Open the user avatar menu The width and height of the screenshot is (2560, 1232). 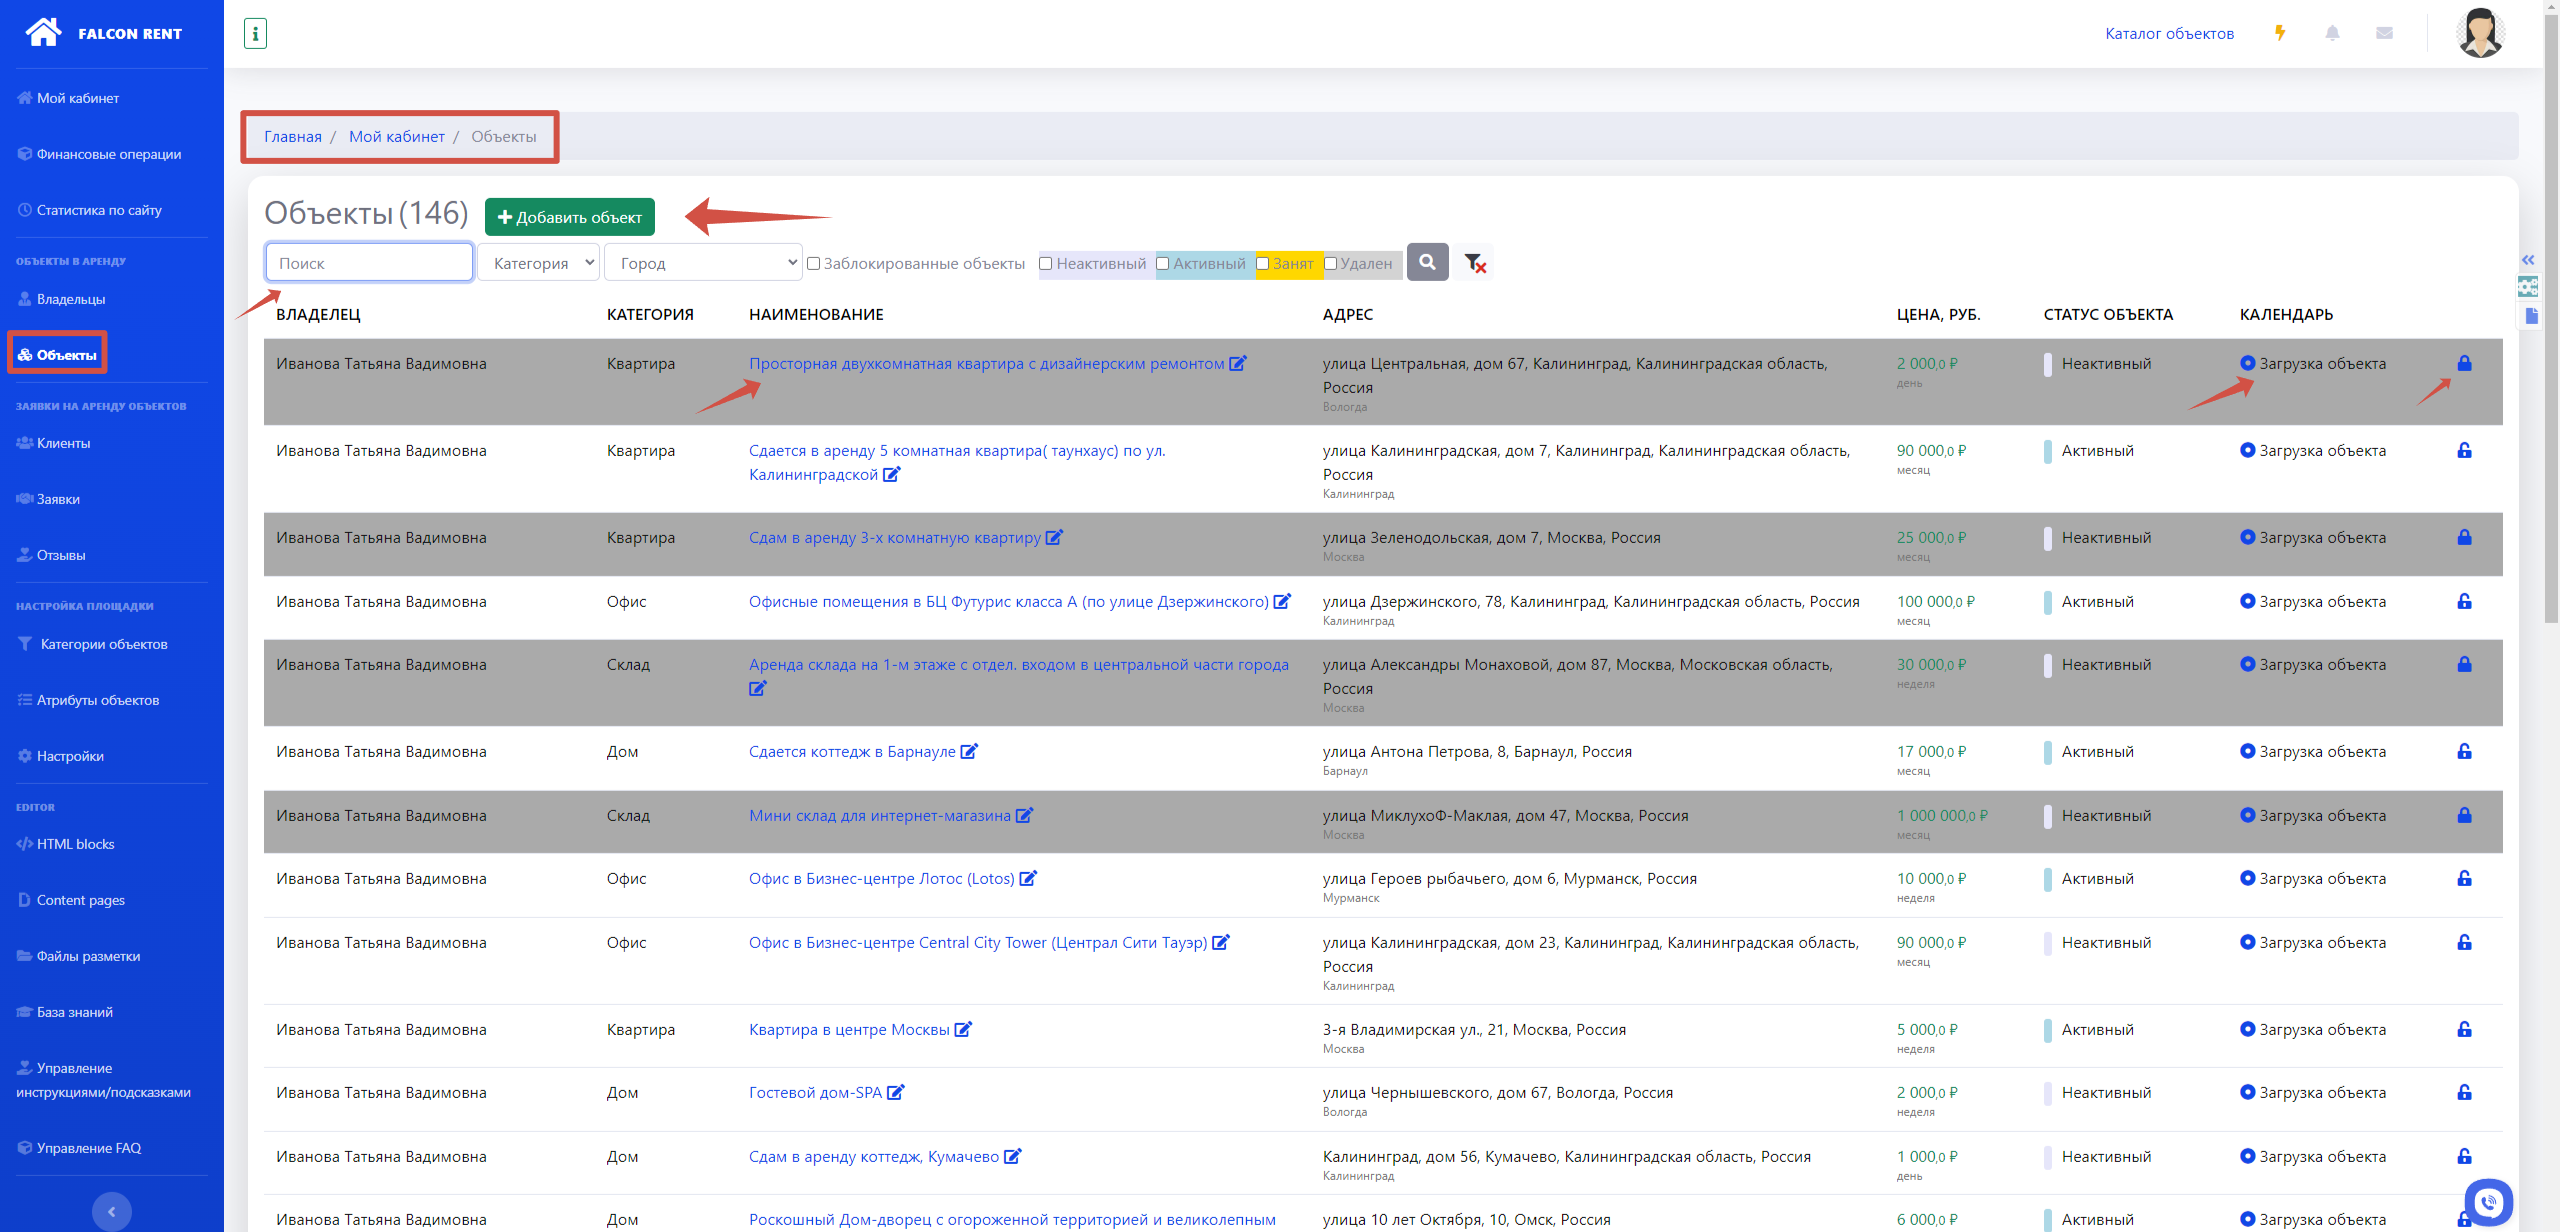(x=2480, y=33)
